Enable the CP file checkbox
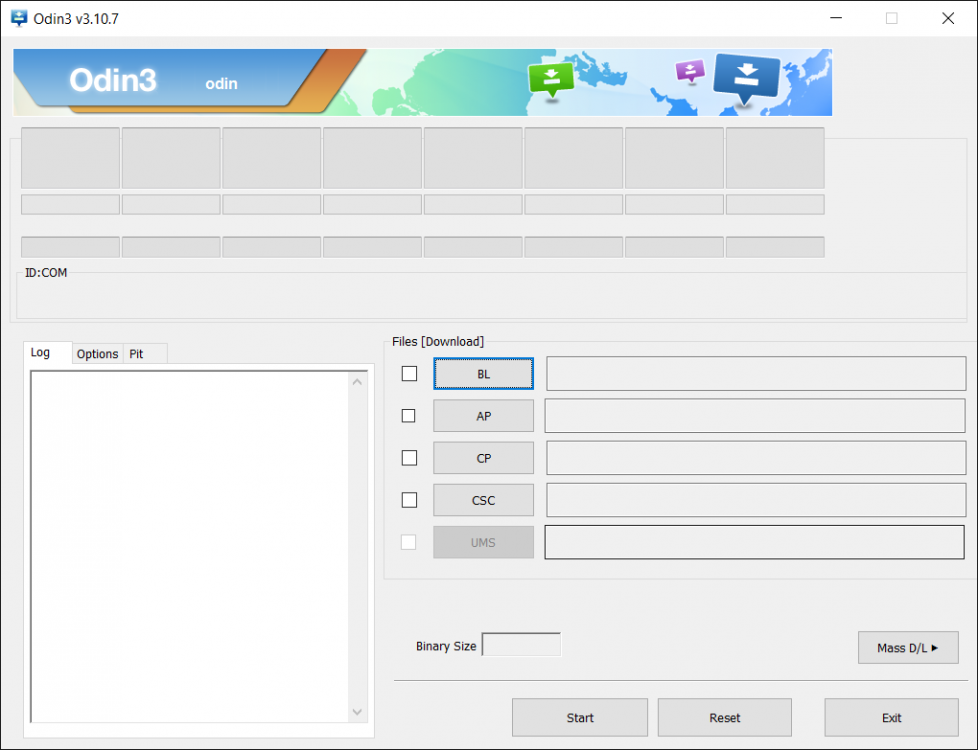The width and height of the screenshot is (978, 750). [409, 457]
